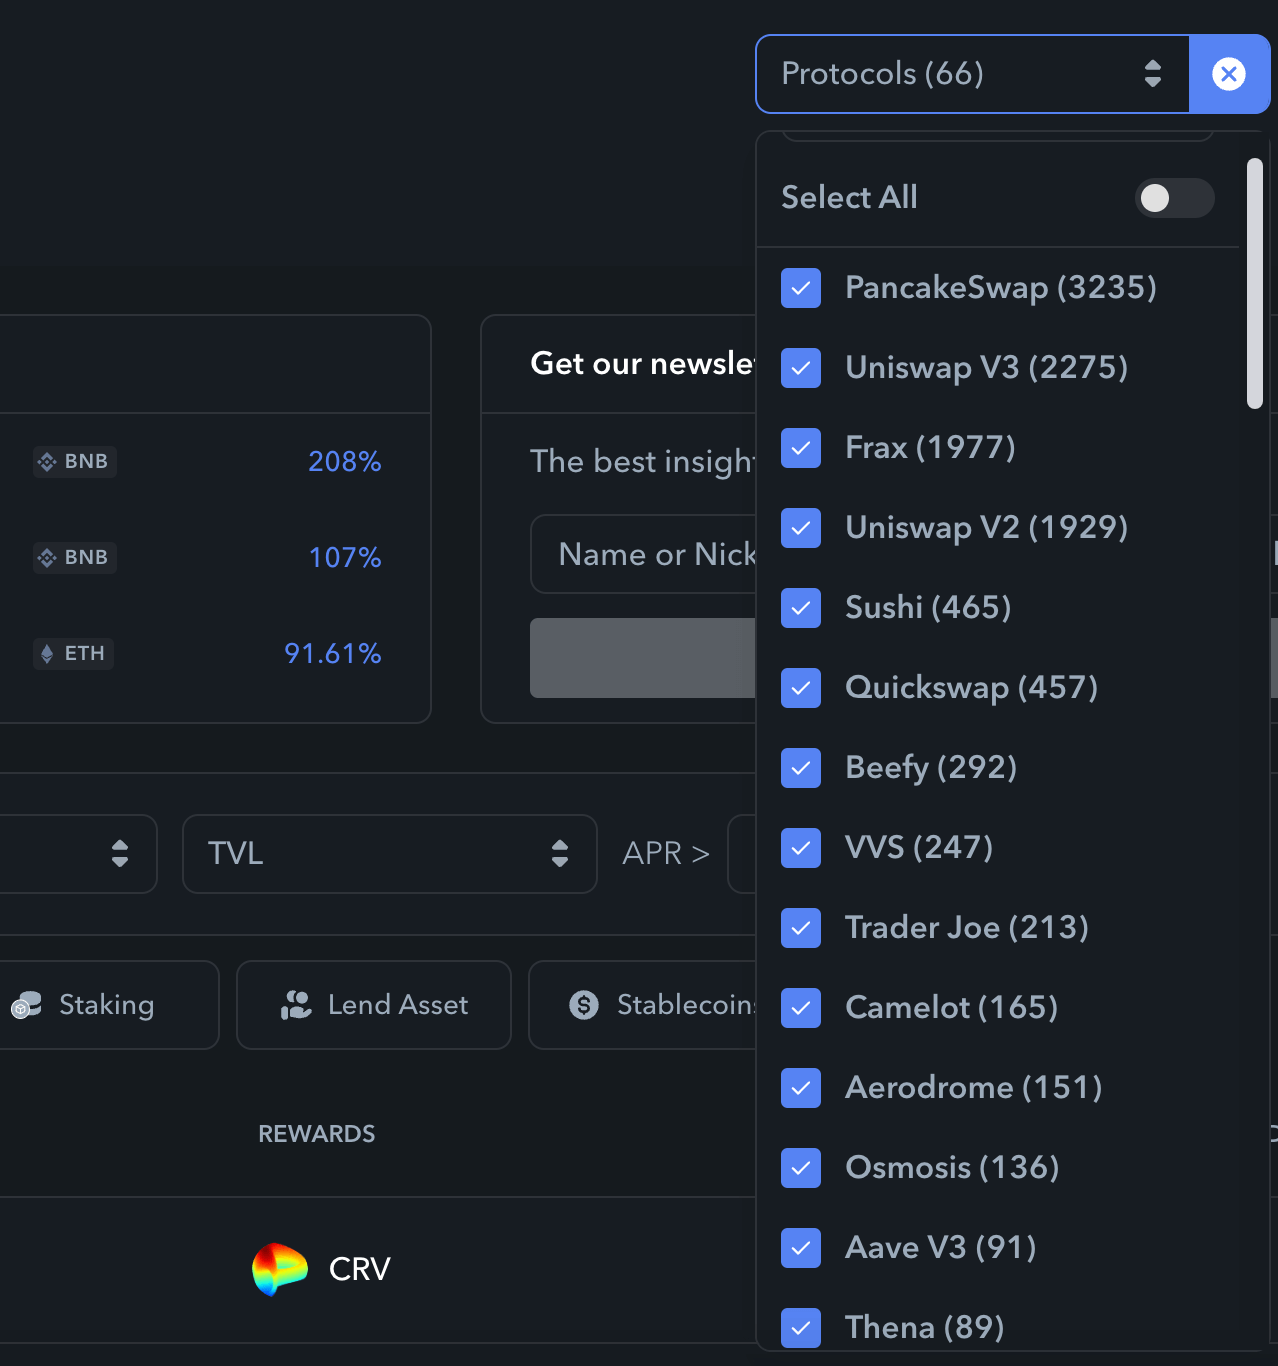
Task: Click the gray newsletter submit button
Action: [643, 658]
